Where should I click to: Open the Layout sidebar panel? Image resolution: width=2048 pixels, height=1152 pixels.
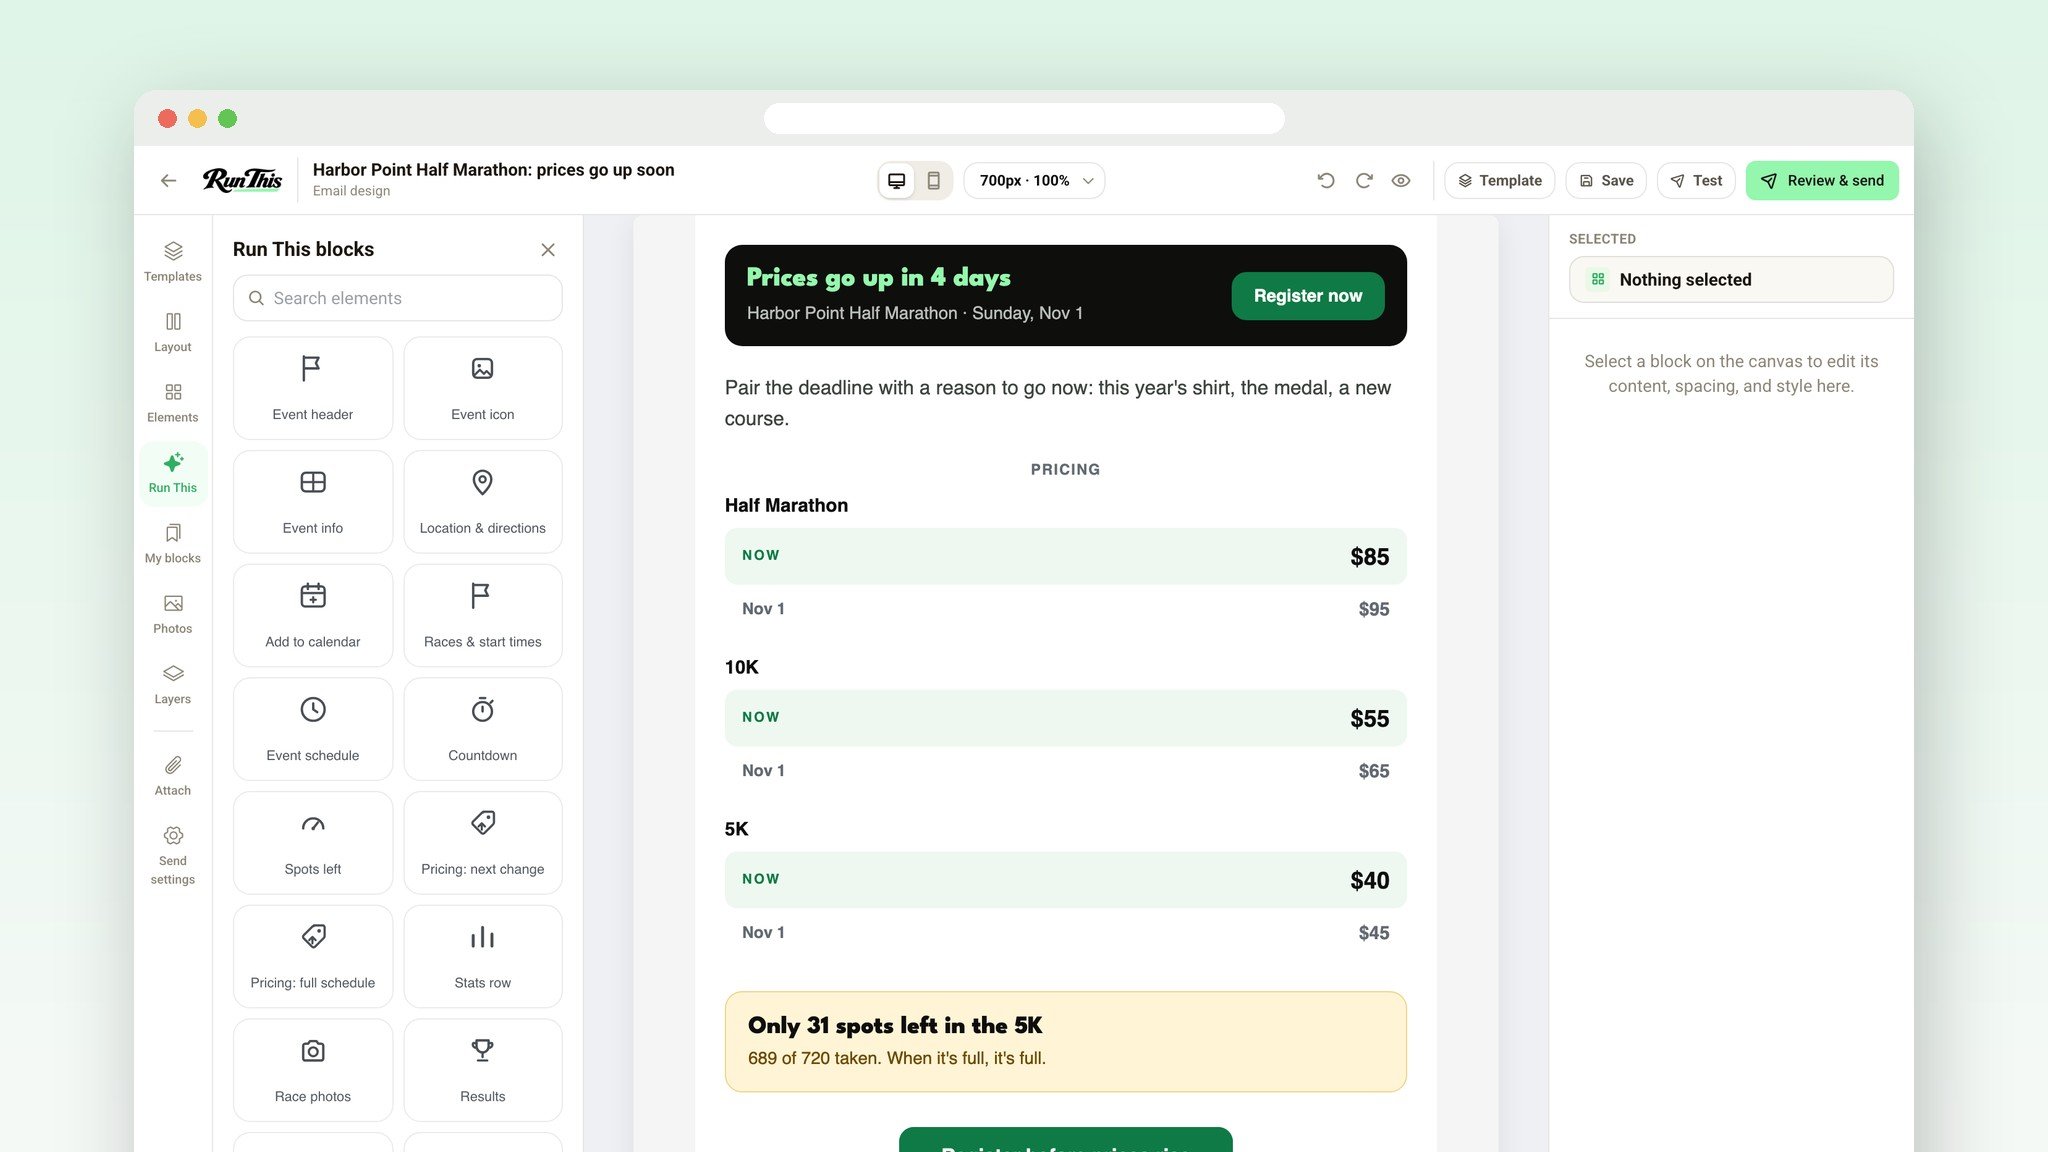[172, 332]
